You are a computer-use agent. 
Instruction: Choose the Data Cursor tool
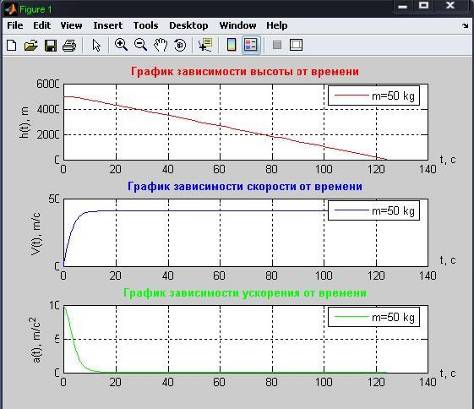[205, 45]
